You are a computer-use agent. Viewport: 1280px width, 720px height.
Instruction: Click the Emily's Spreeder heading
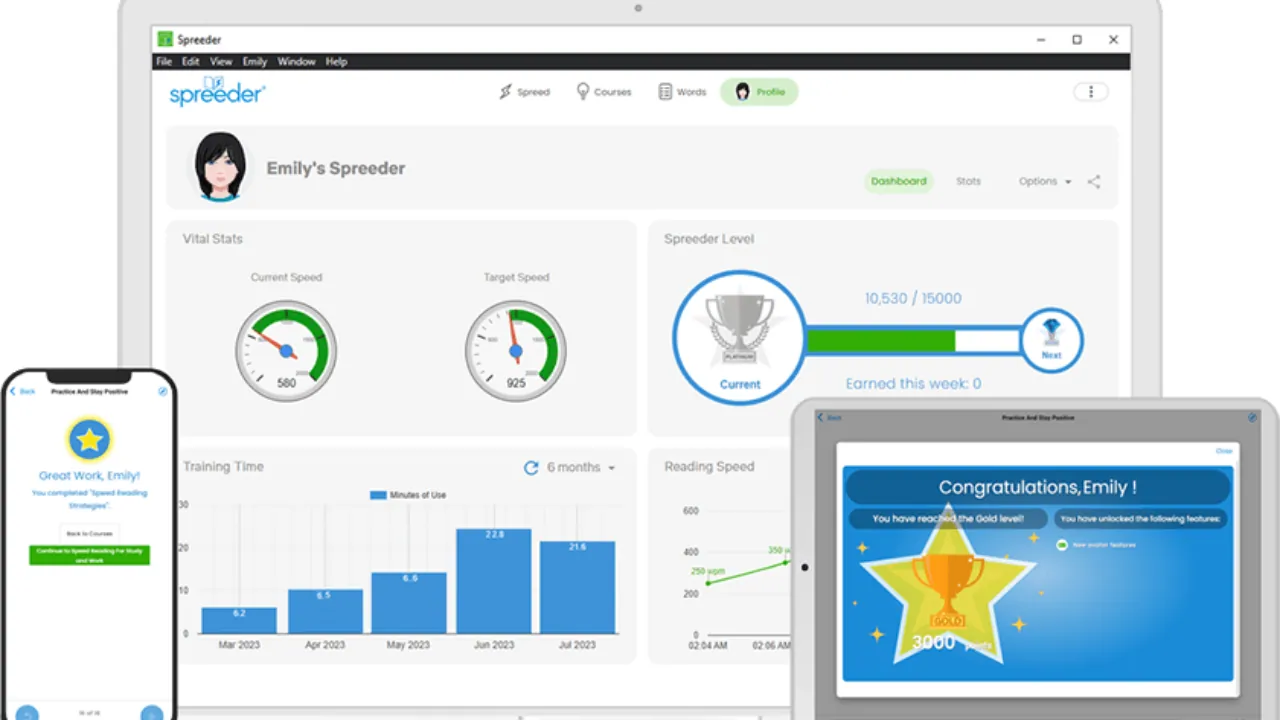336,168
